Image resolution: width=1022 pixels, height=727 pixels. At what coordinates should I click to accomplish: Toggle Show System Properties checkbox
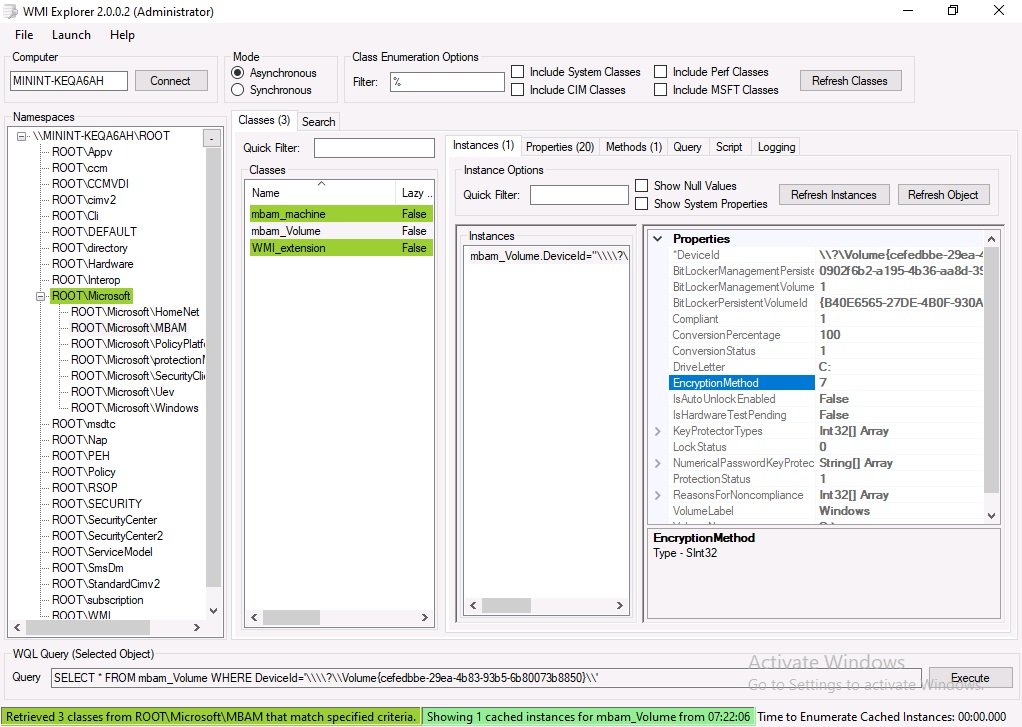click(x=641, y=203)
